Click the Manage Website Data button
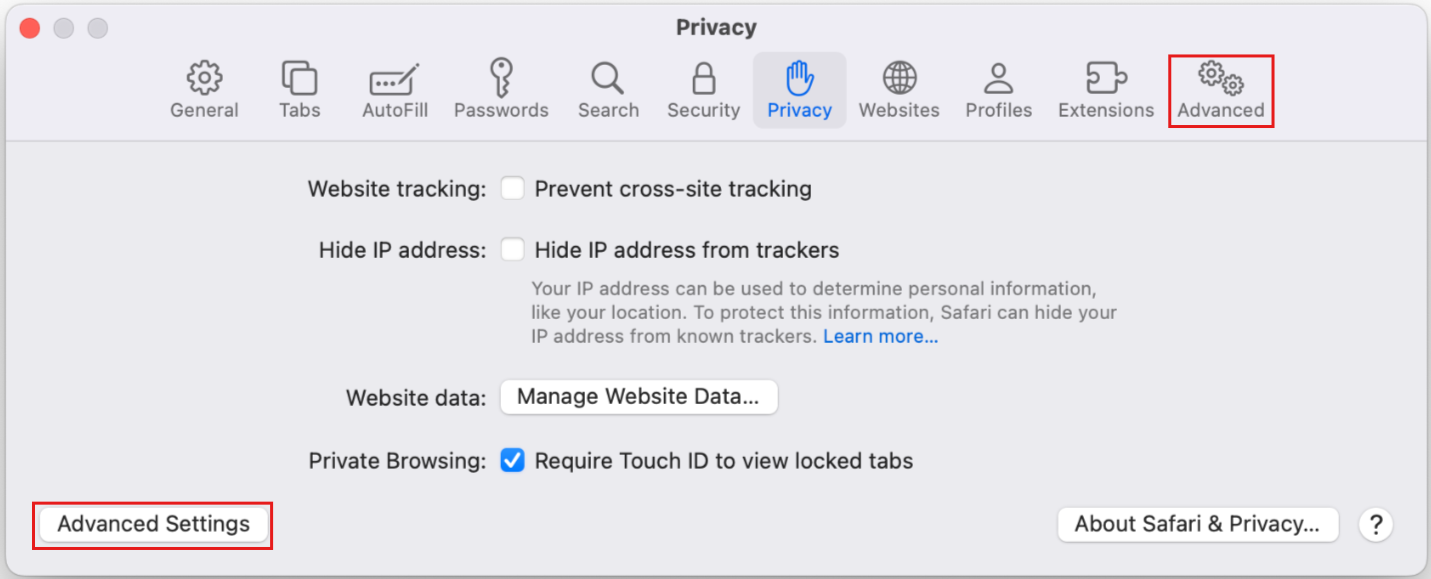 638,397
